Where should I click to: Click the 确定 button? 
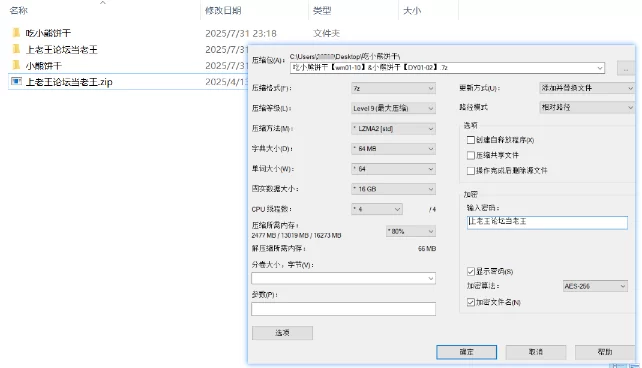pyautogui.click(x=466, y=352)
